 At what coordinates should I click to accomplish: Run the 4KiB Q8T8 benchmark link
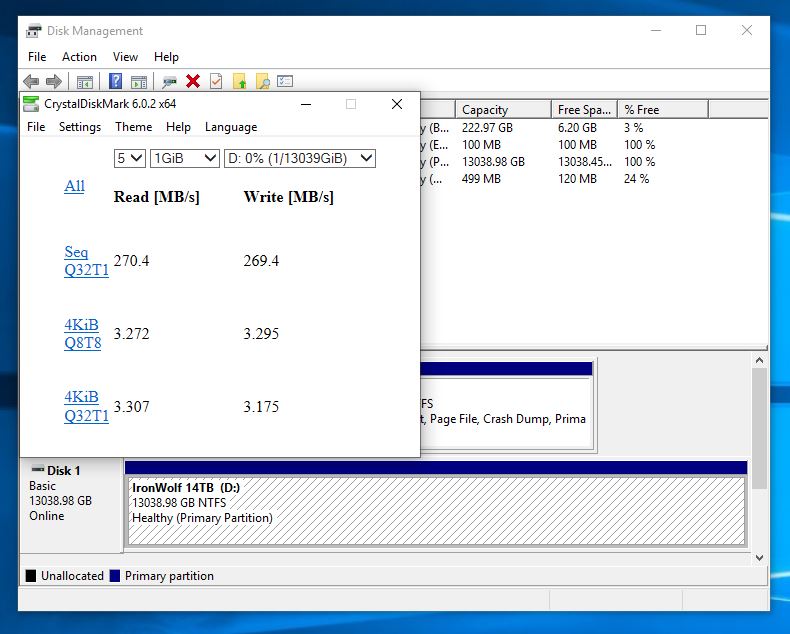[83, 334]
